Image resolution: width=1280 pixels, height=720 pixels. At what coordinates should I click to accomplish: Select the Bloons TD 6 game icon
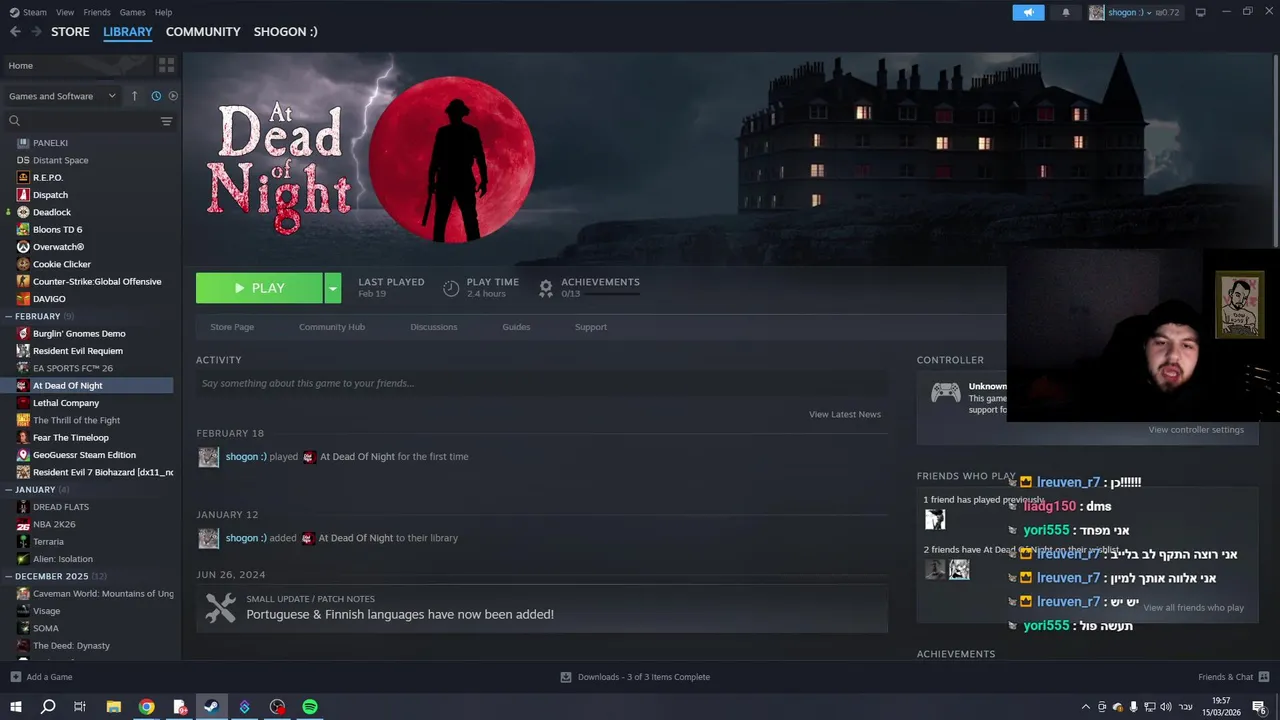coord(23,229)
